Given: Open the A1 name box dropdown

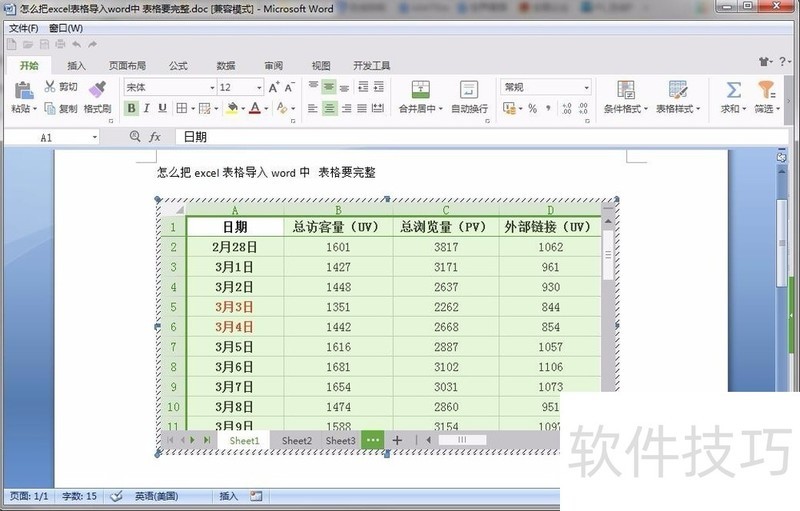Looking at the screenshot, I should [94, 137].
